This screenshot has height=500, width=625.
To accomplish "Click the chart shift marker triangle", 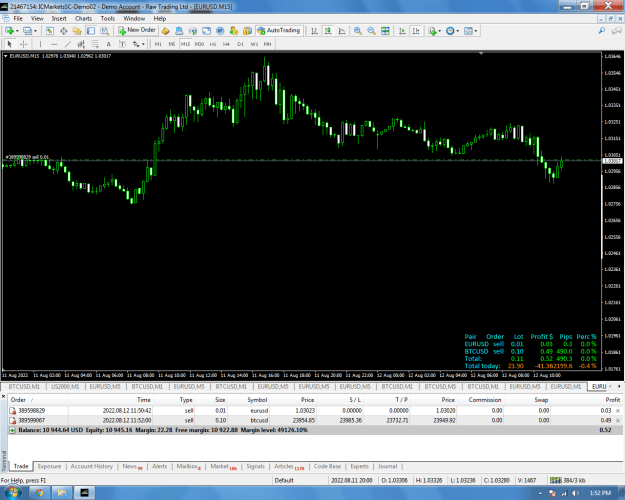I will [481, 53].
